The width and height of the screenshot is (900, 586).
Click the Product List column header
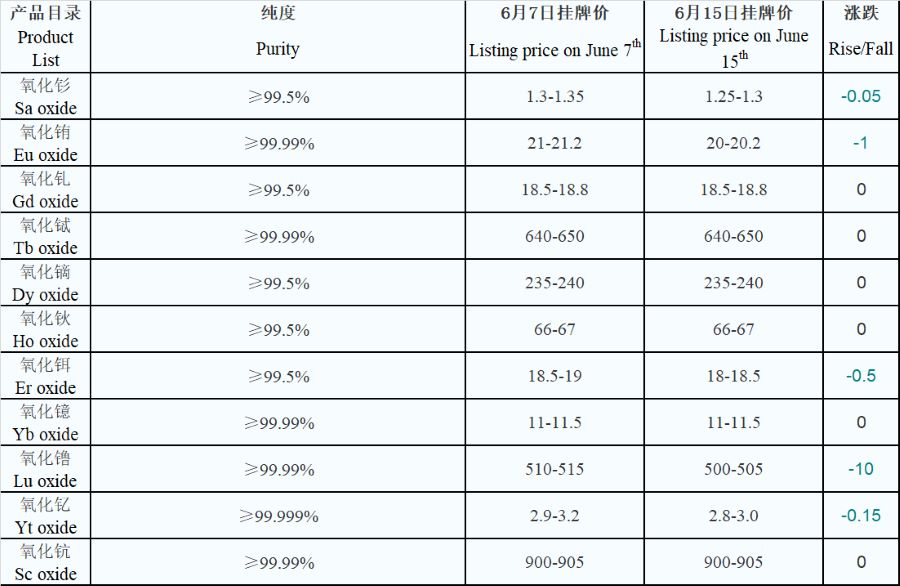click(x=45, y=36)
